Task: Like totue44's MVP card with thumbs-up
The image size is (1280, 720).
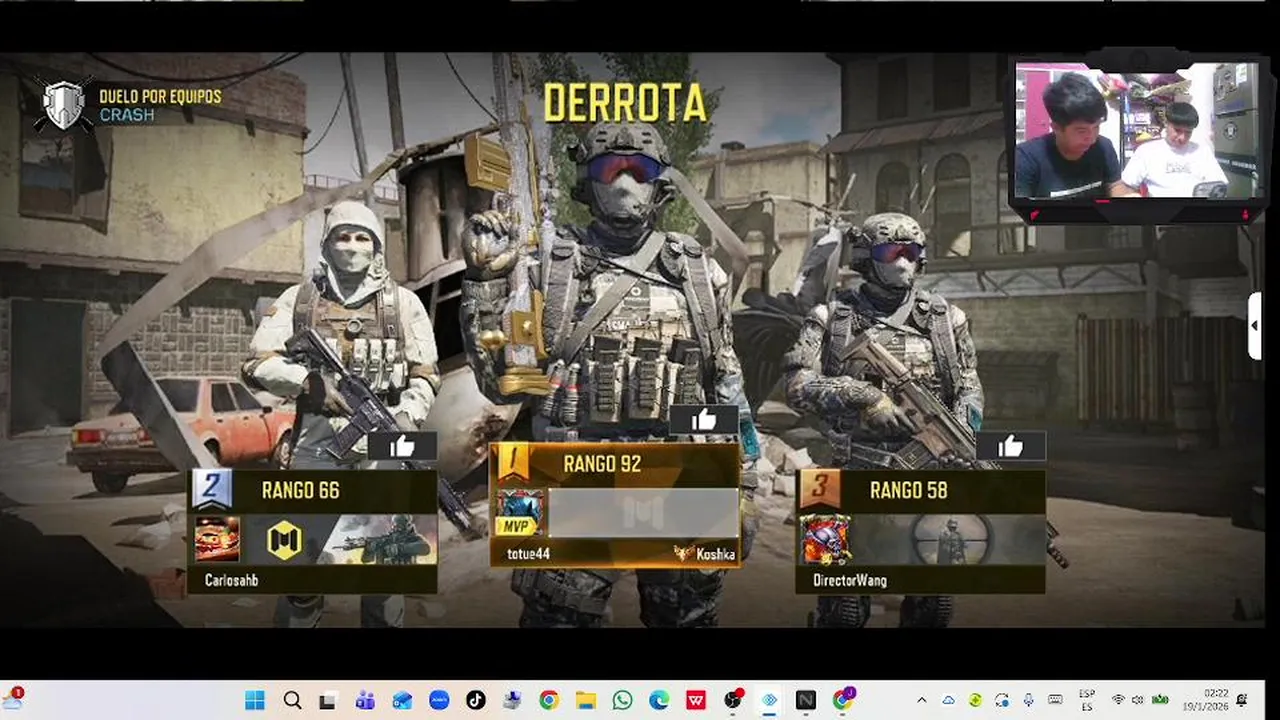Action: 704,420
